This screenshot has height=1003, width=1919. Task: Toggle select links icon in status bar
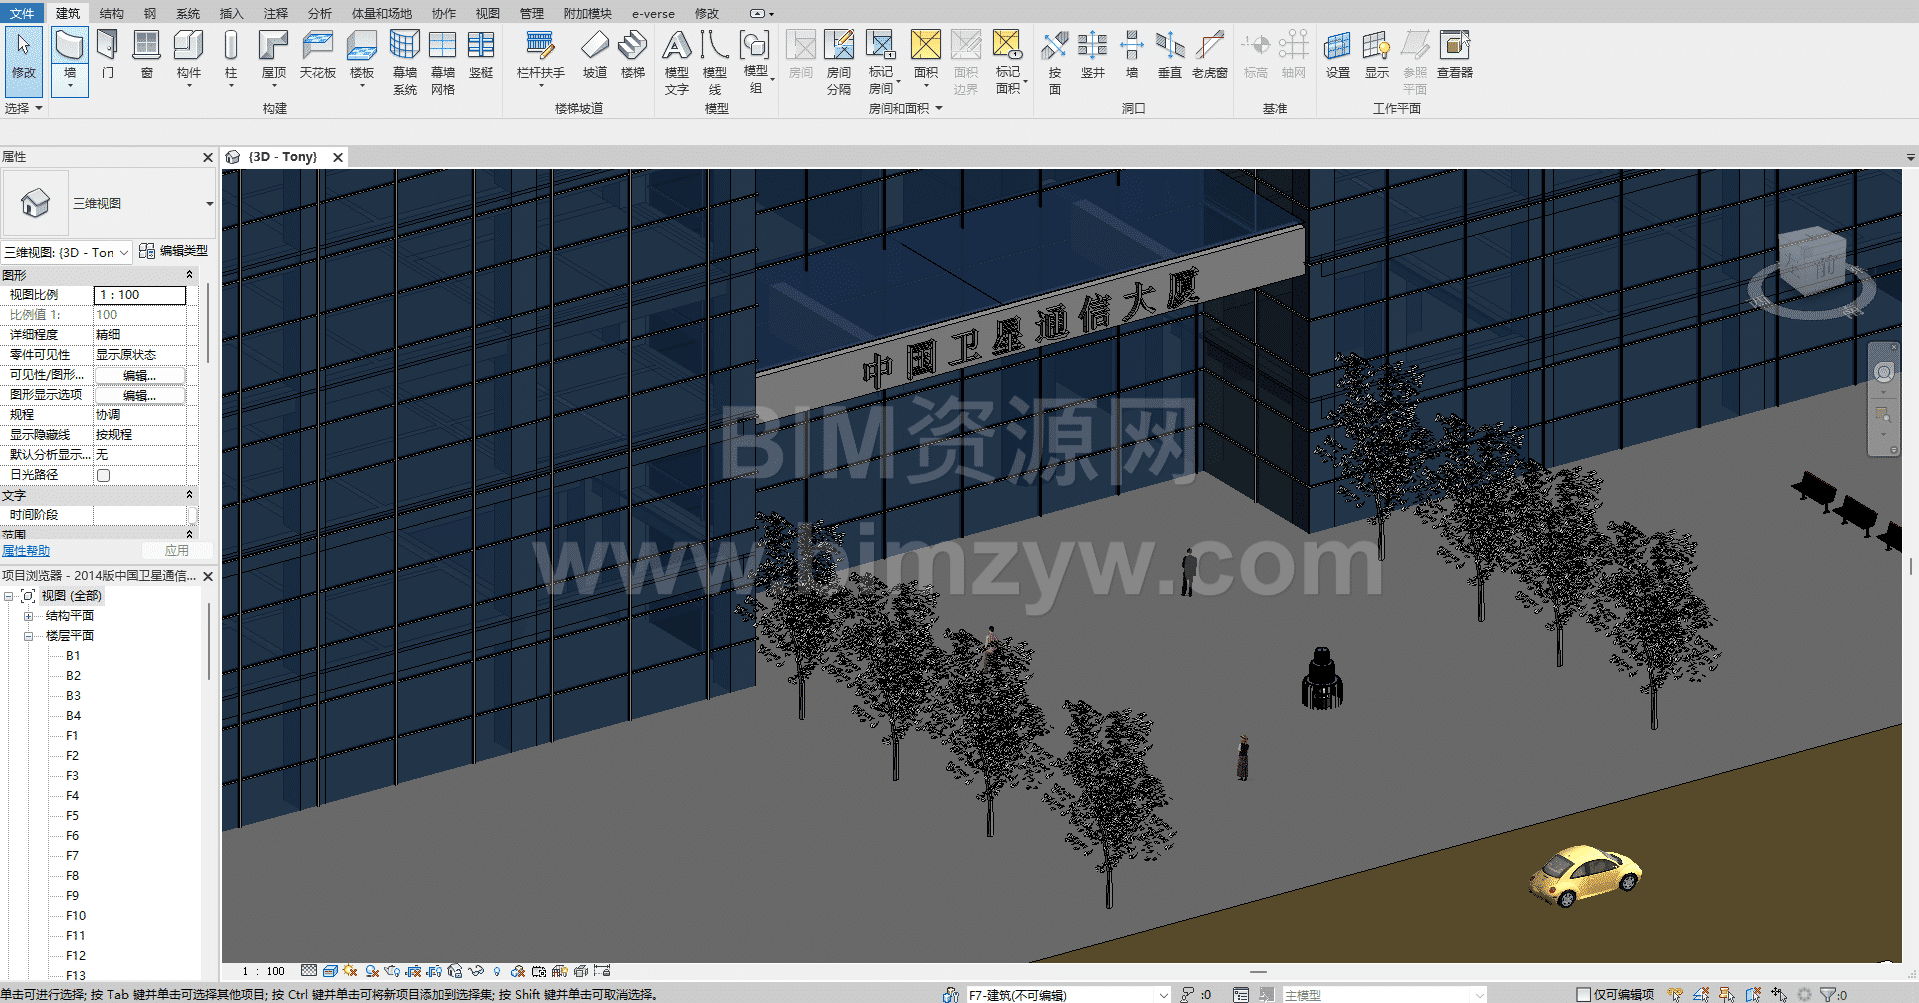[x=1675, y=994]
